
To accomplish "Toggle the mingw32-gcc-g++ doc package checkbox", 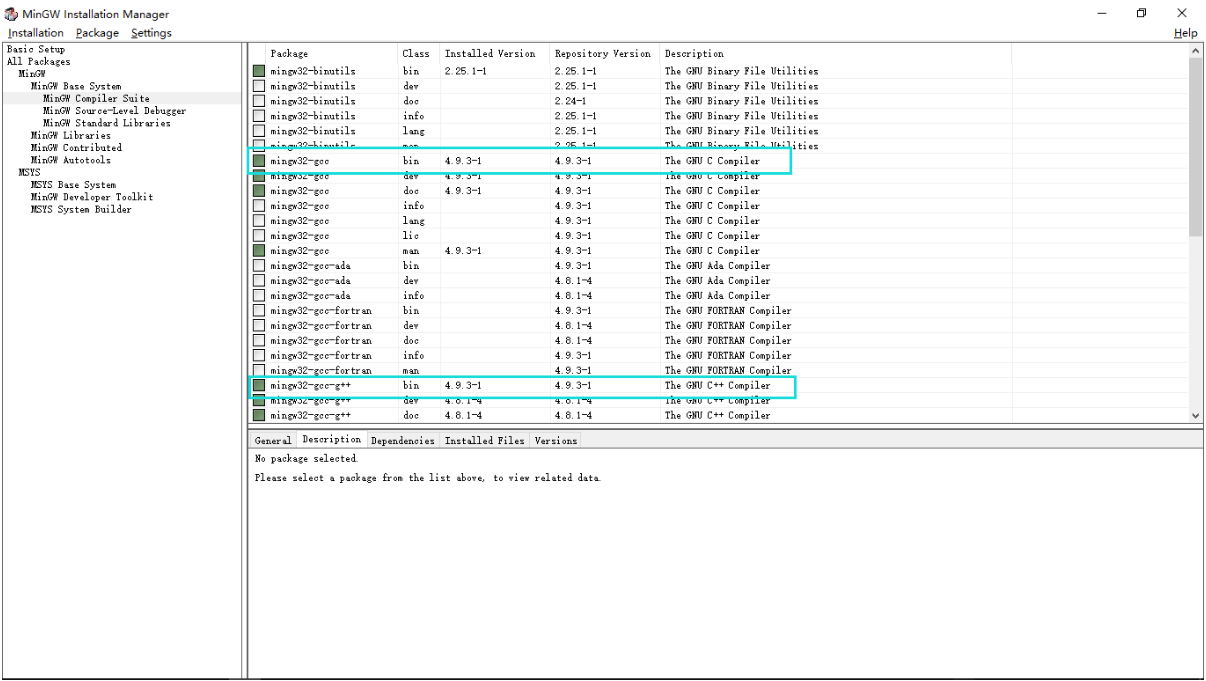I will (259, 416).
